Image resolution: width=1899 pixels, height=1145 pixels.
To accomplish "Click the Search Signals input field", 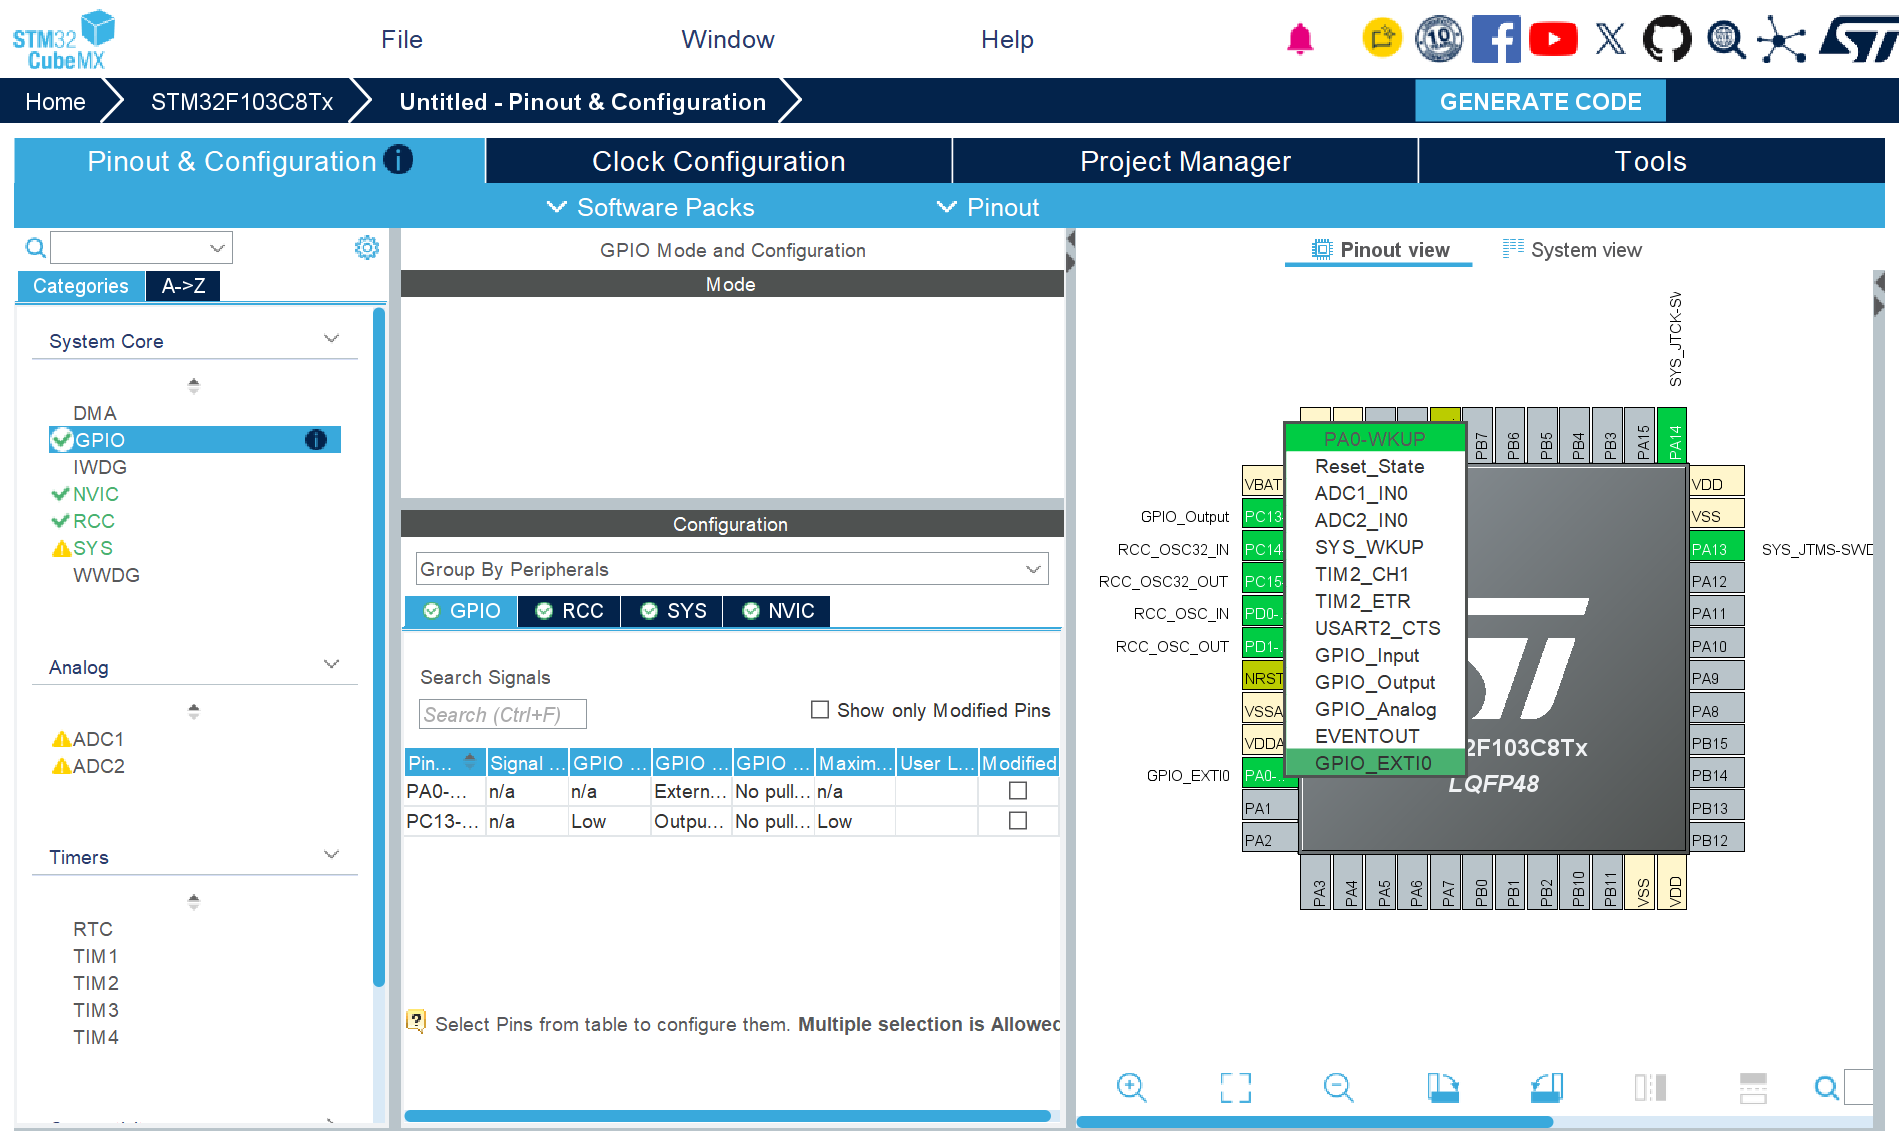I will click(x=502, y=714).
